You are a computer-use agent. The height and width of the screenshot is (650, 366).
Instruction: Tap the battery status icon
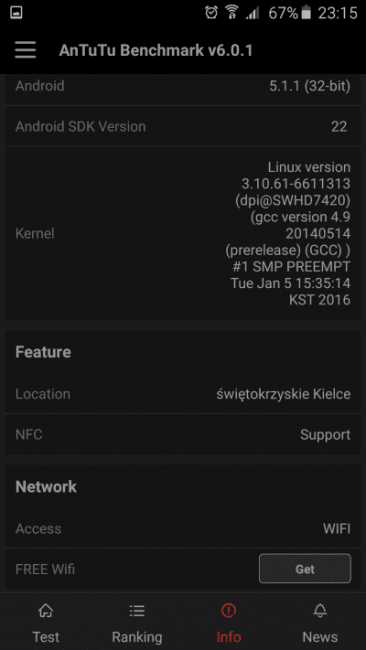point(306,13)
